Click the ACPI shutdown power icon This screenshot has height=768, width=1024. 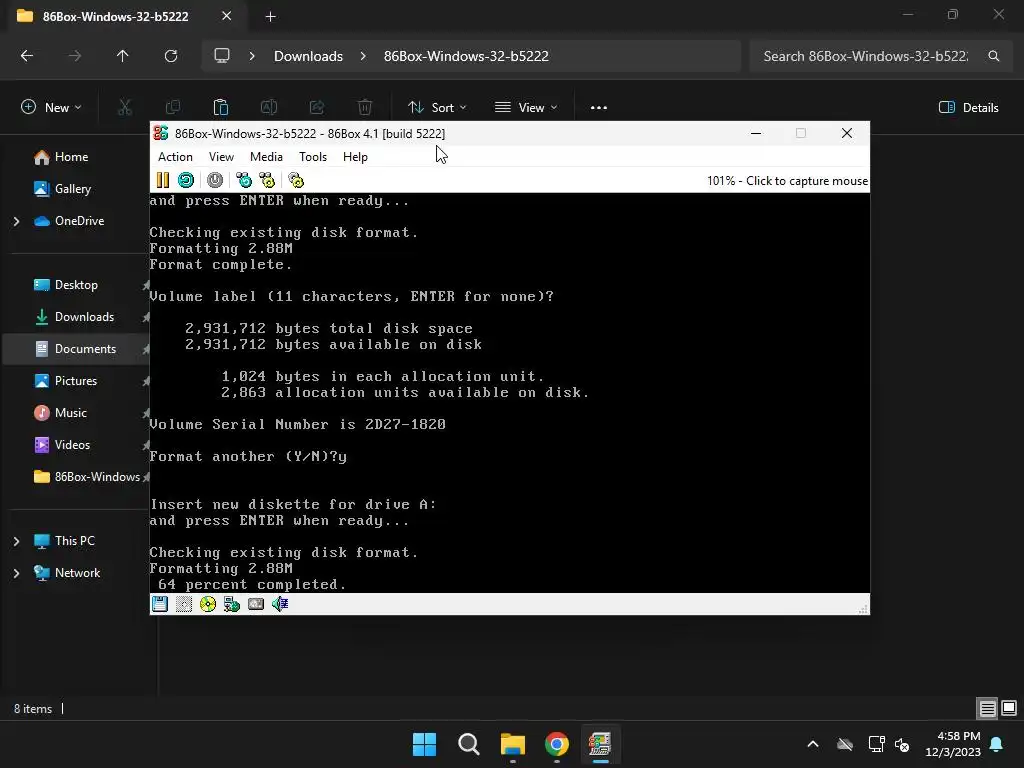(215, 180)
